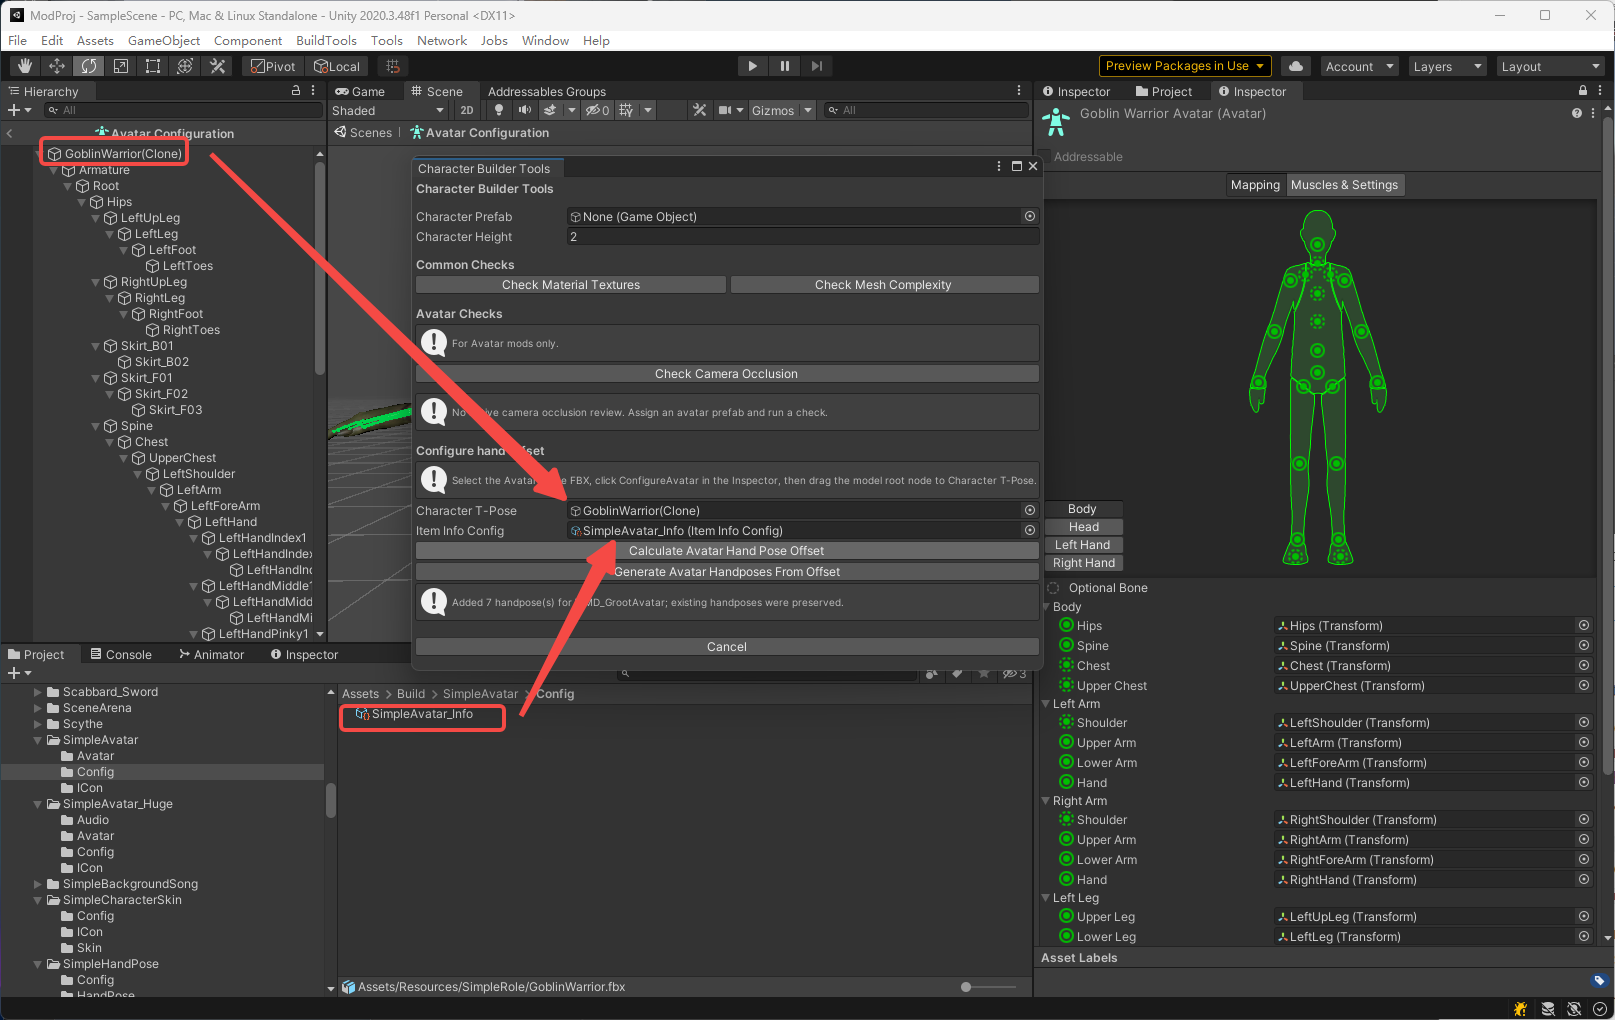Viewport: 1615px width, 1020px height.
Task: Toggle Local handle rotation
Action: pyautogui.click(x=337, y=66)
